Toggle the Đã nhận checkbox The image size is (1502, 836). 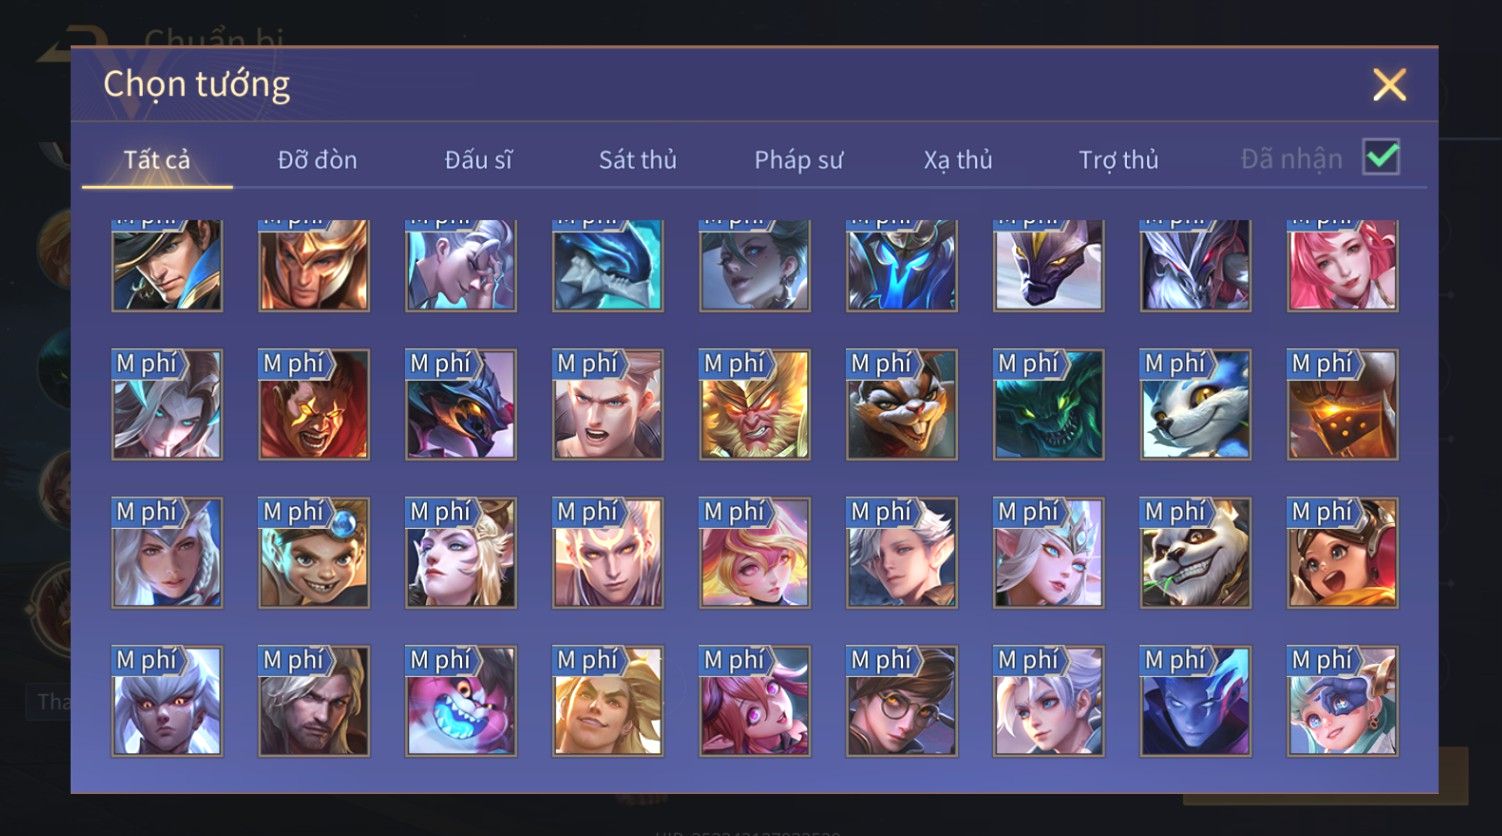click(1381, 157)
